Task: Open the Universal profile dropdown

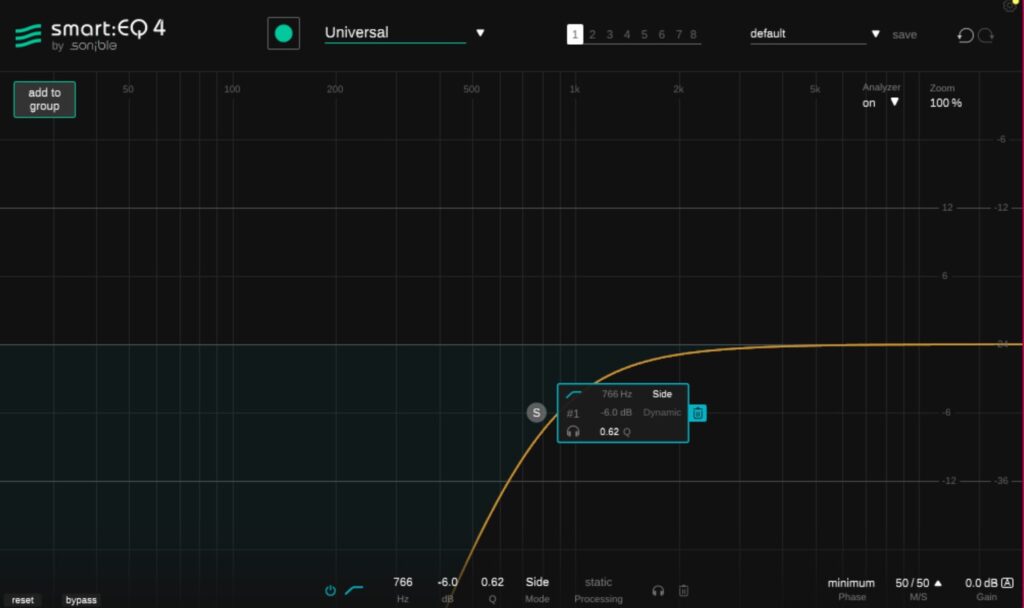Action: click(x=480, y=33)
